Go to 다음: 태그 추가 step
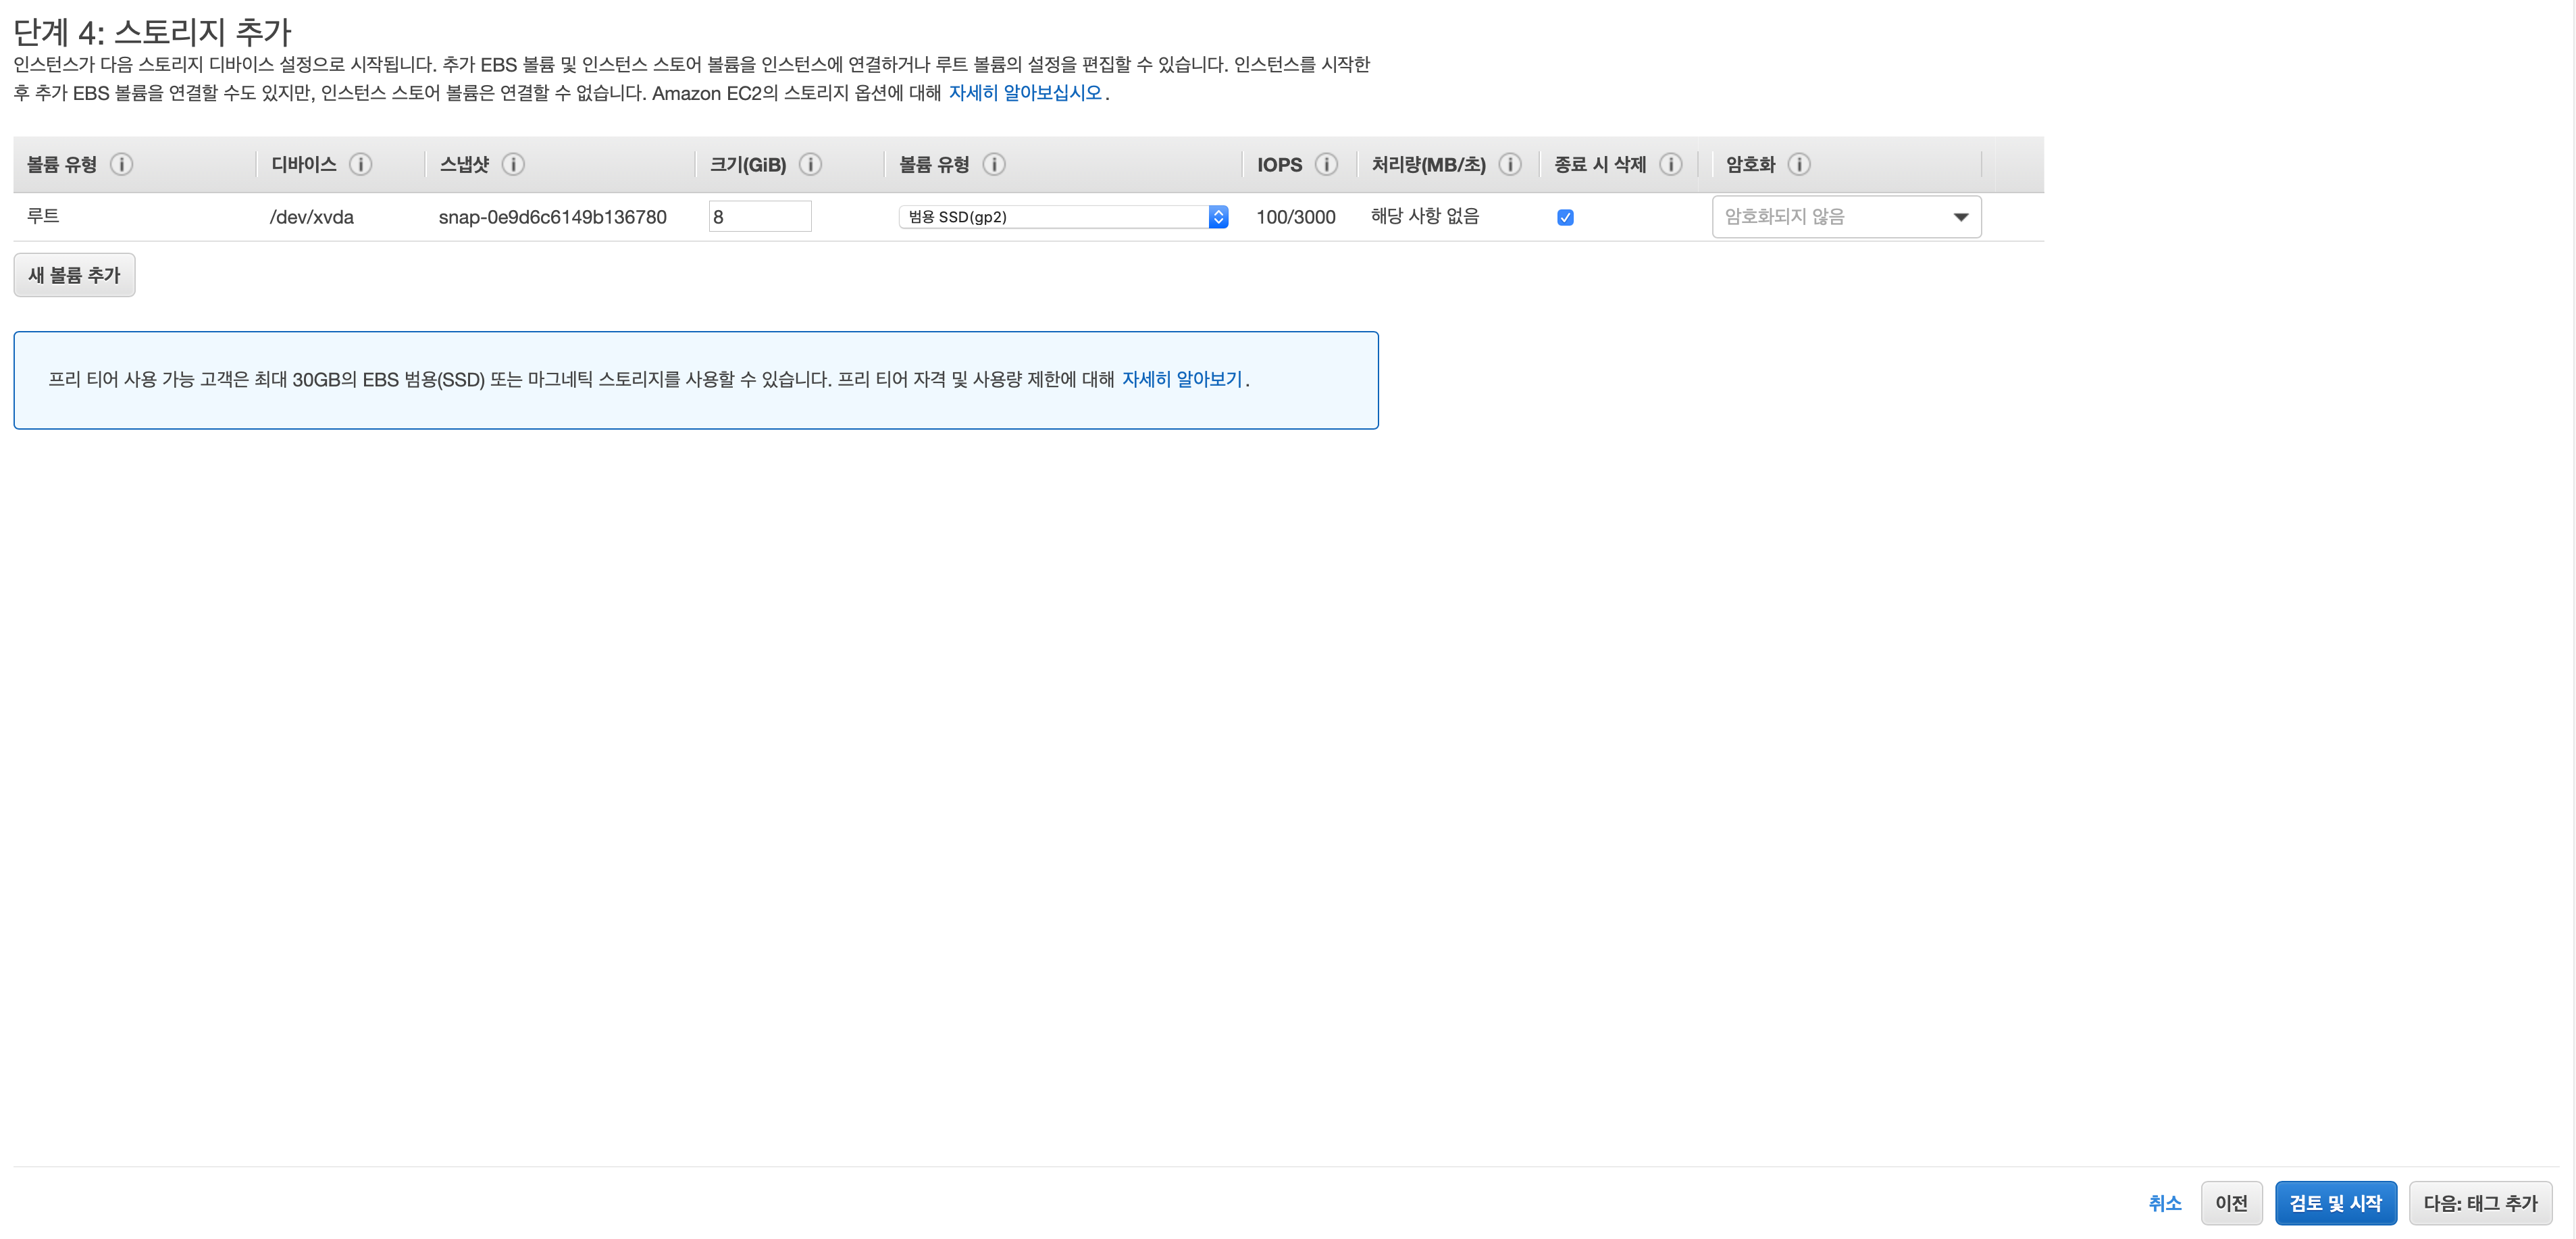The width and height of the screenshot is (2576, 1239). coord(2479,1203)
